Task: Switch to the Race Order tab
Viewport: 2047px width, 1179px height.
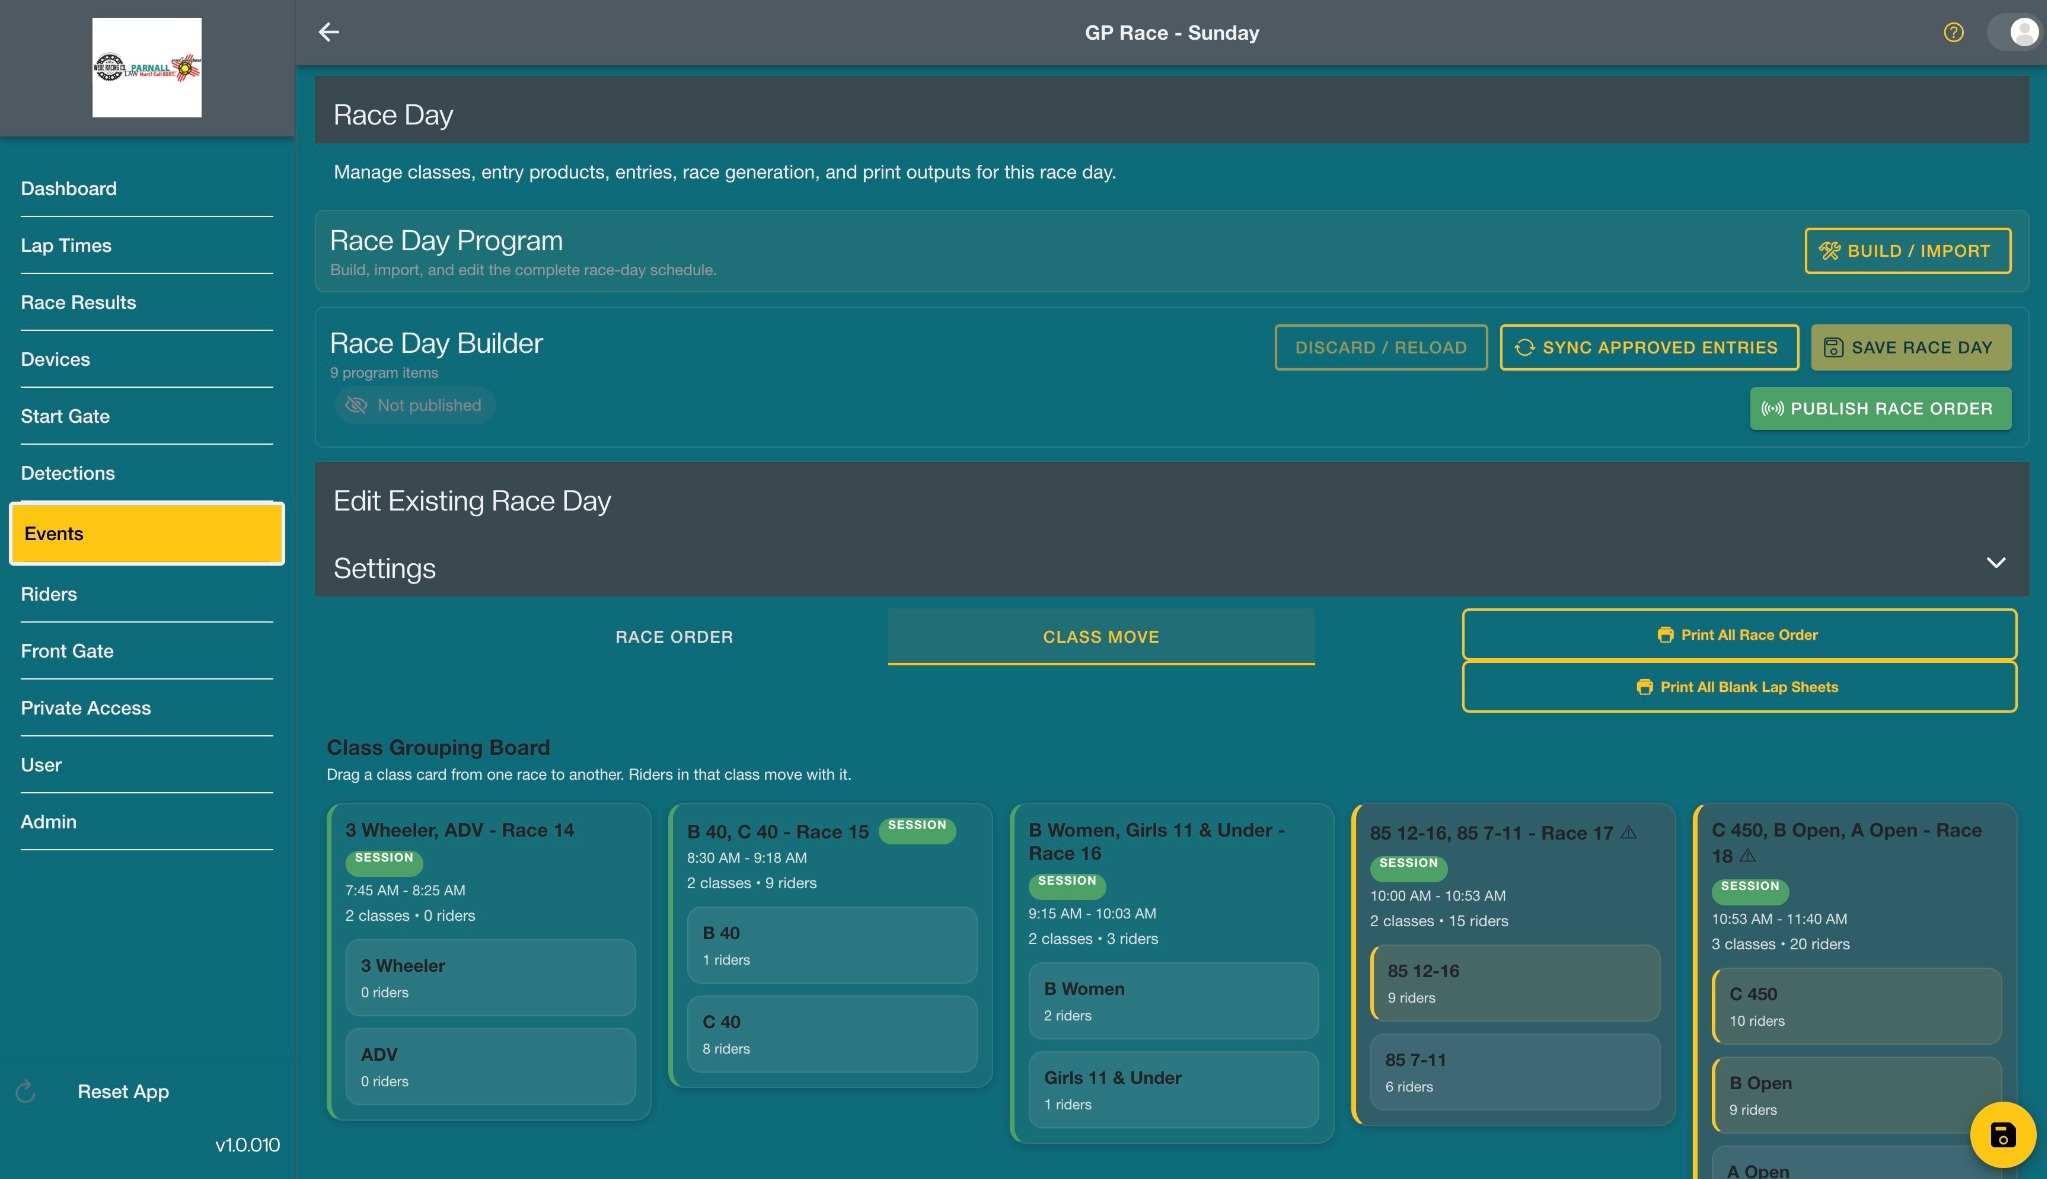Action: click(674, 637)
